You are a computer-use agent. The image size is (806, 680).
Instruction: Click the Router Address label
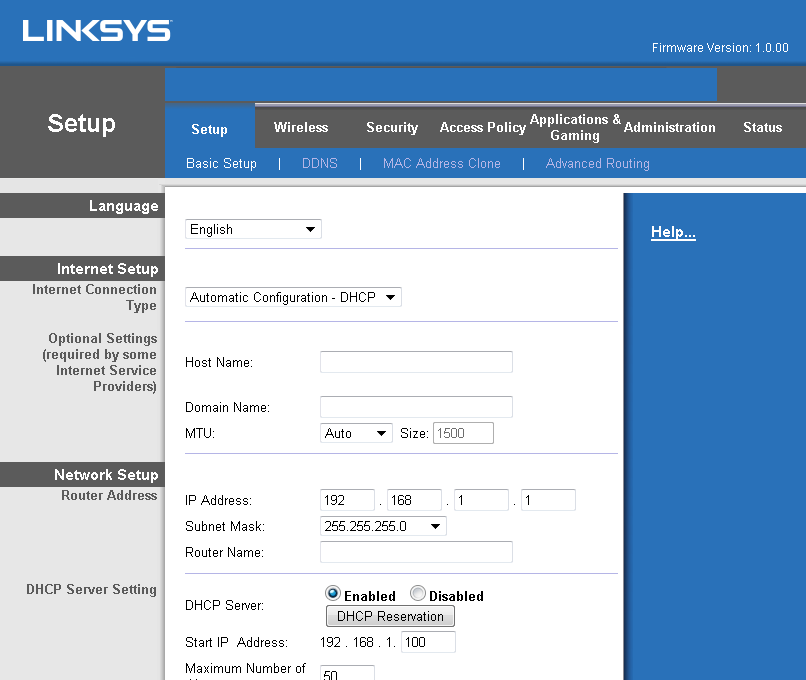[109, 495]
